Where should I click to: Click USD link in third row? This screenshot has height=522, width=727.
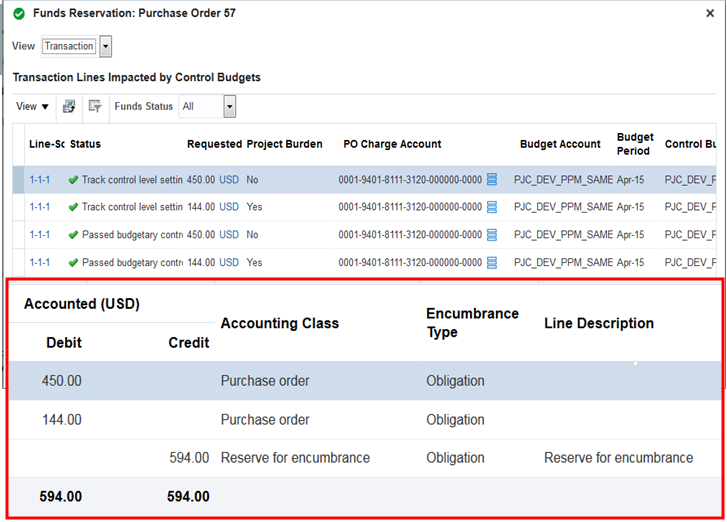229,235
